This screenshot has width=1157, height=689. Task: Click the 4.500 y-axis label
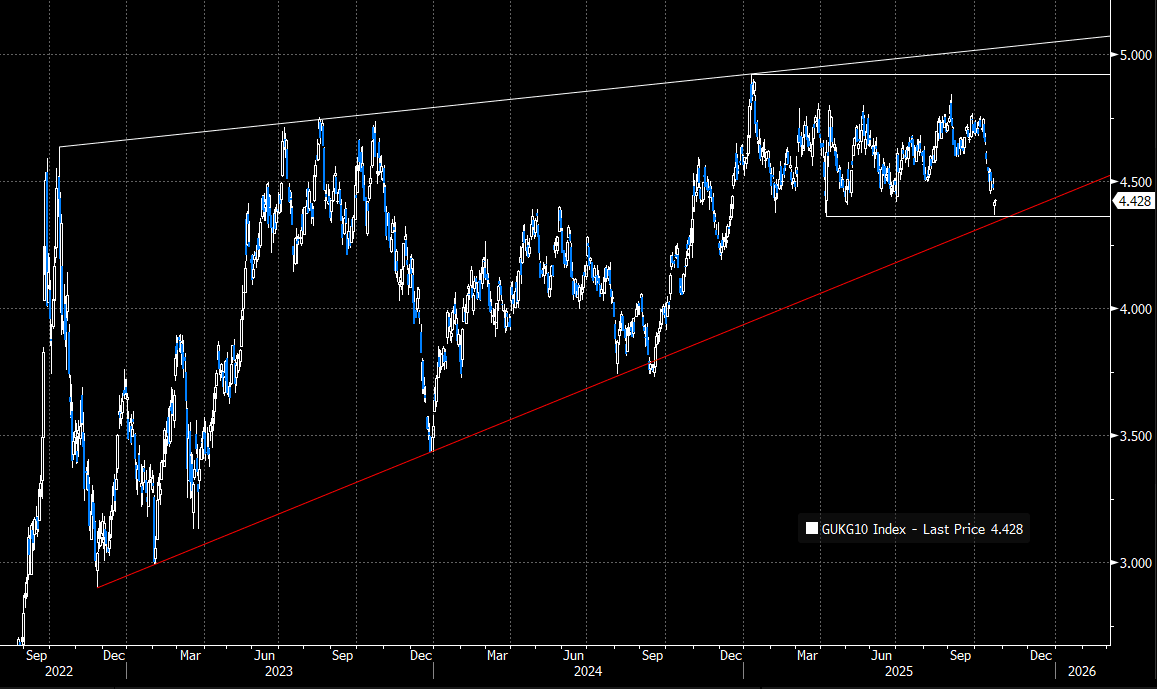point(1136,182)
